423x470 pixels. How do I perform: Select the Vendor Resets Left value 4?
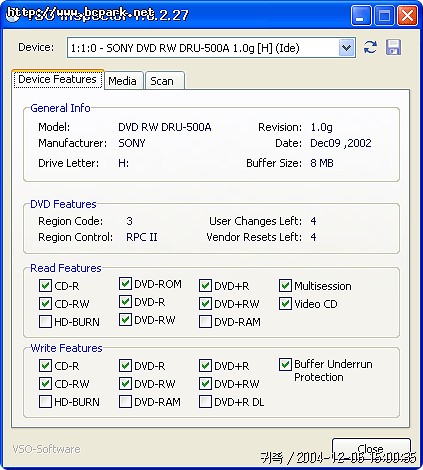click(x=313, y=237)
